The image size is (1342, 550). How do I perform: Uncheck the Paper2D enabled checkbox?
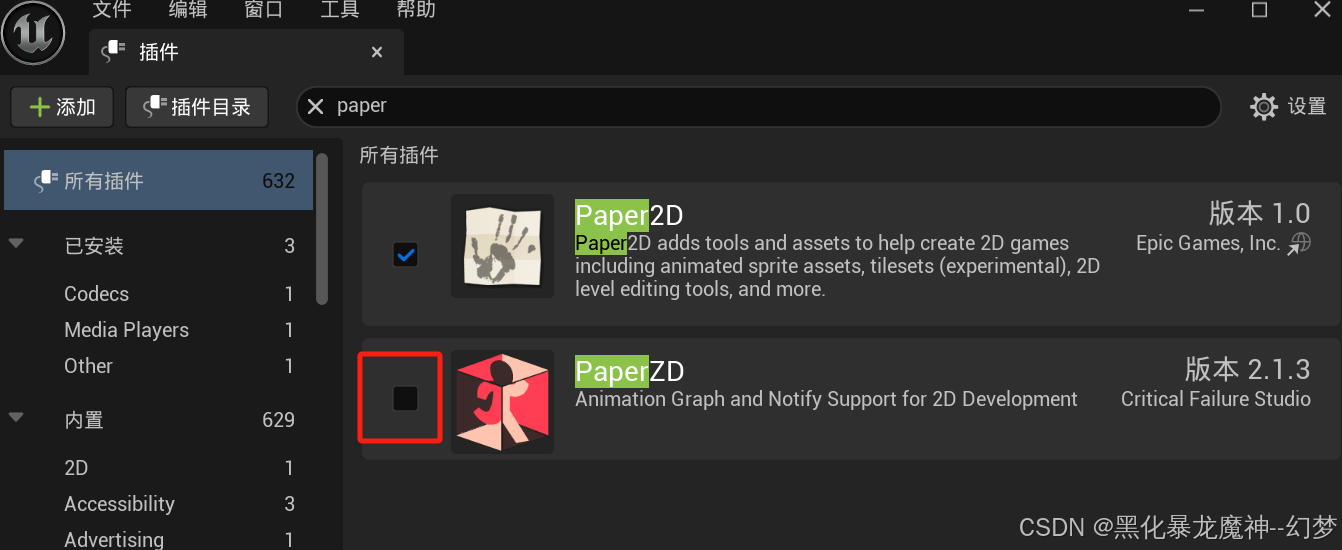coord(405,255)
